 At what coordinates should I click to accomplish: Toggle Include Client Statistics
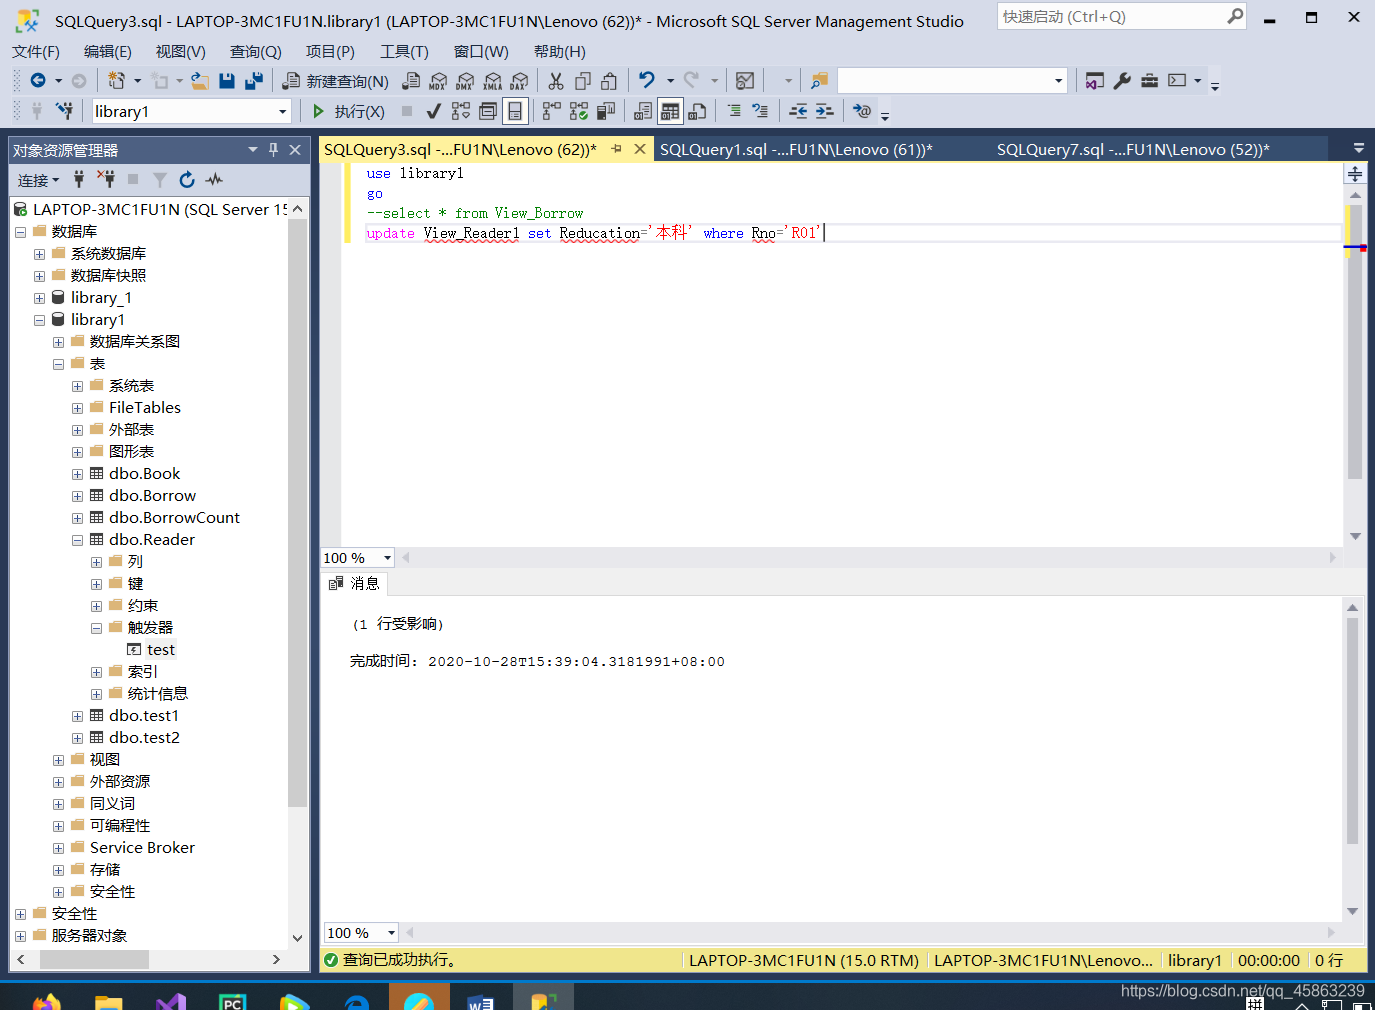click(606, 111)
